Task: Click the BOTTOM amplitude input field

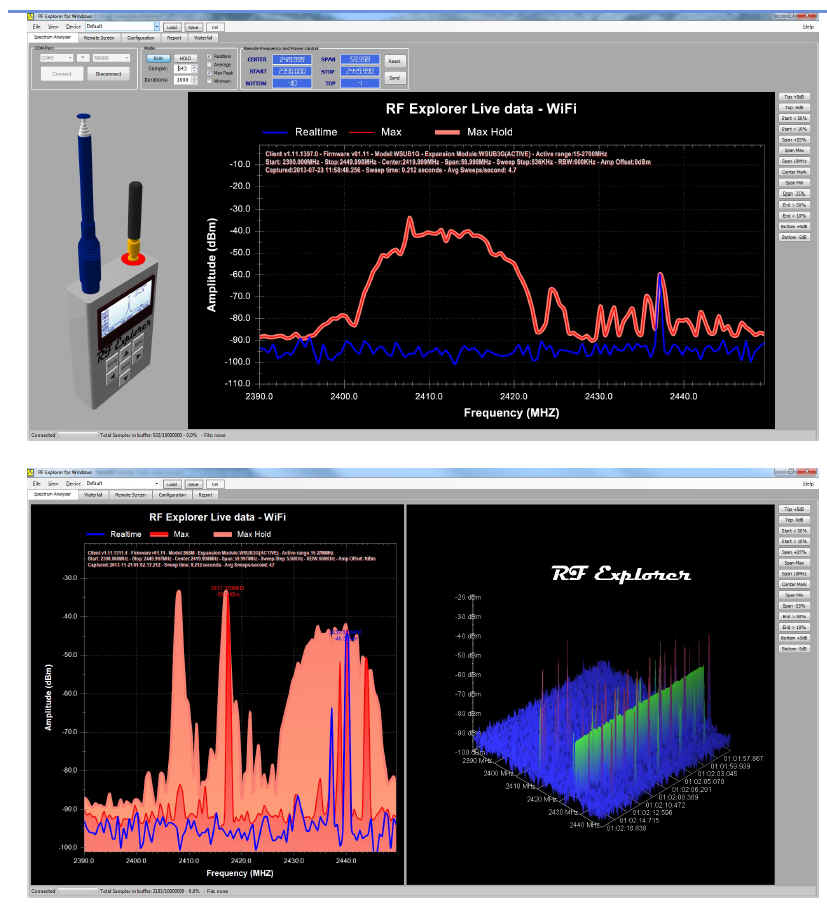Action: tap(292, 83)
